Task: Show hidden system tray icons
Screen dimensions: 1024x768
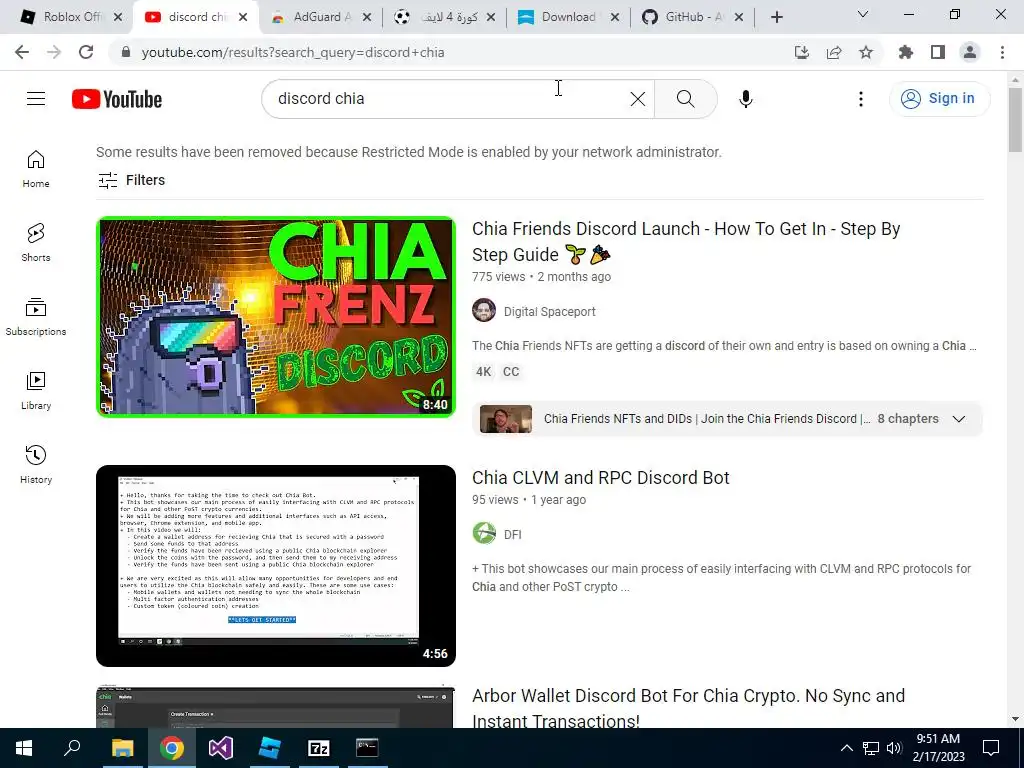Action: point(846,748)
